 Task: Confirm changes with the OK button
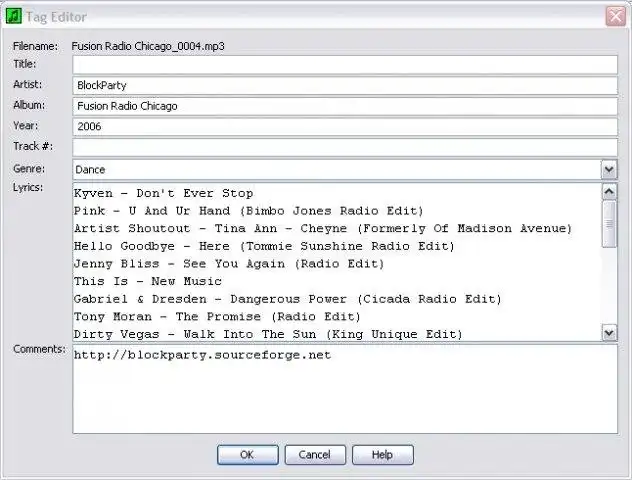[247, 455]
